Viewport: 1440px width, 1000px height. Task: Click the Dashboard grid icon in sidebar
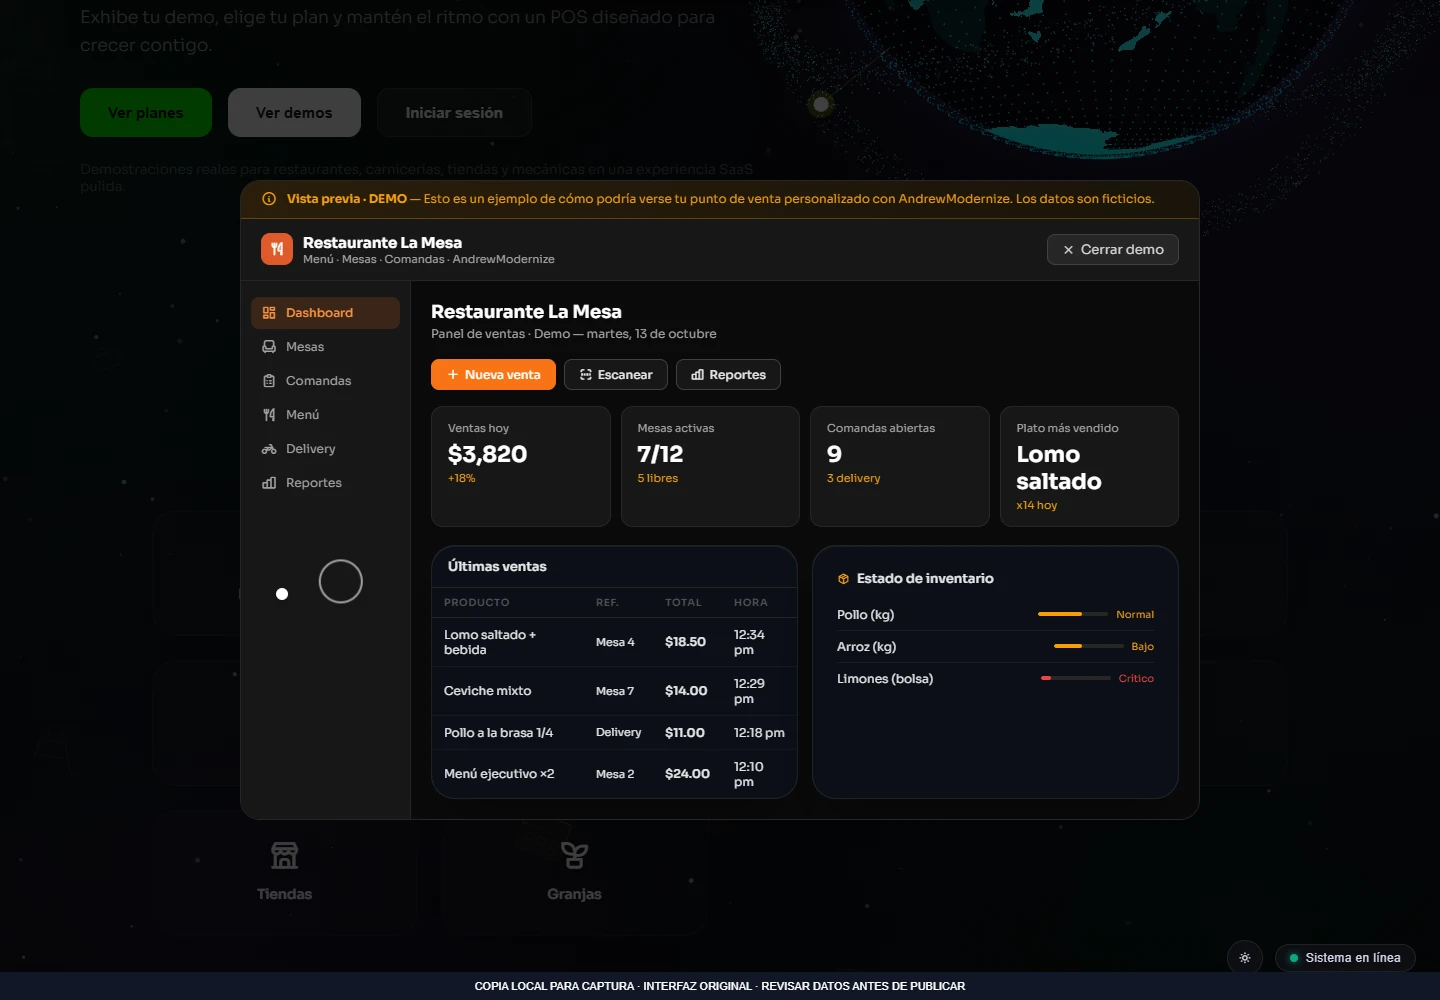(269, 313)
